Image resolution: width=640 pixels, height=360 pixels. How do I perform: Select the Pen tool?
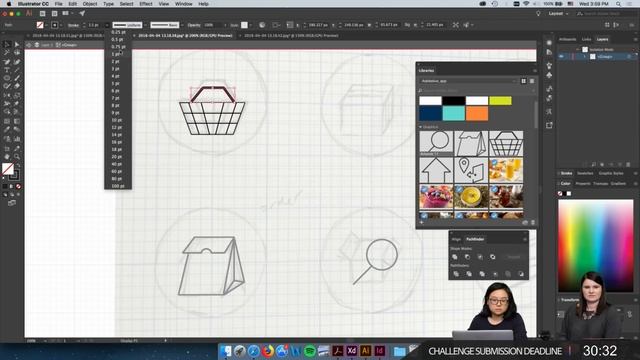coord(7,62)
